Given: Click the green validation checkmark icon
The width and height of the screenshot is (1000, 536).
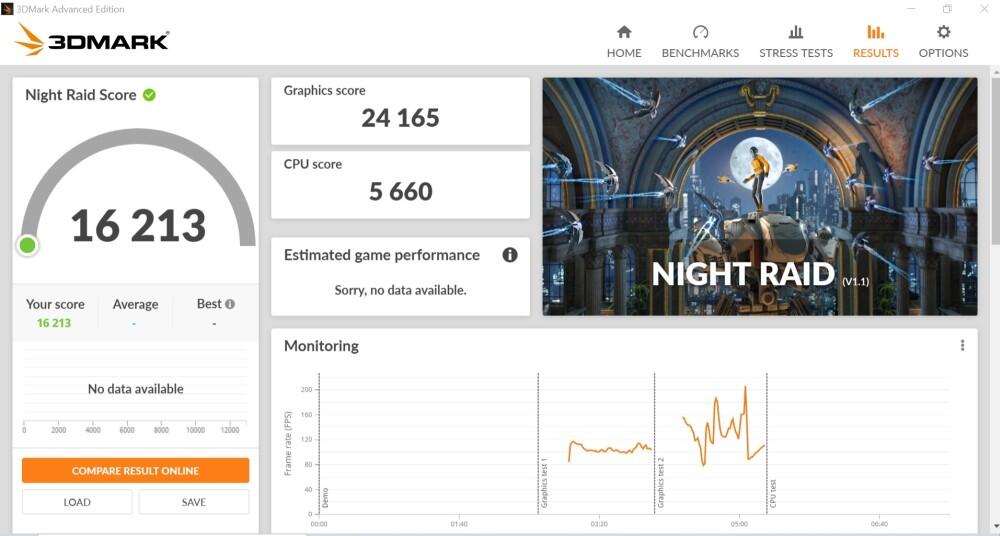Looking at the screenshot, I should tap(149, 95).
